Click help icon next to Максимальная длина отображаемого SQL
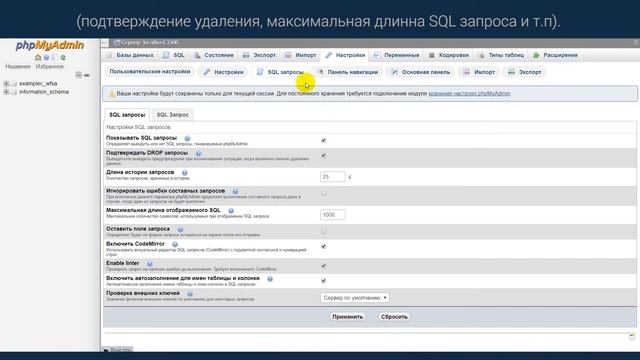 231,211
